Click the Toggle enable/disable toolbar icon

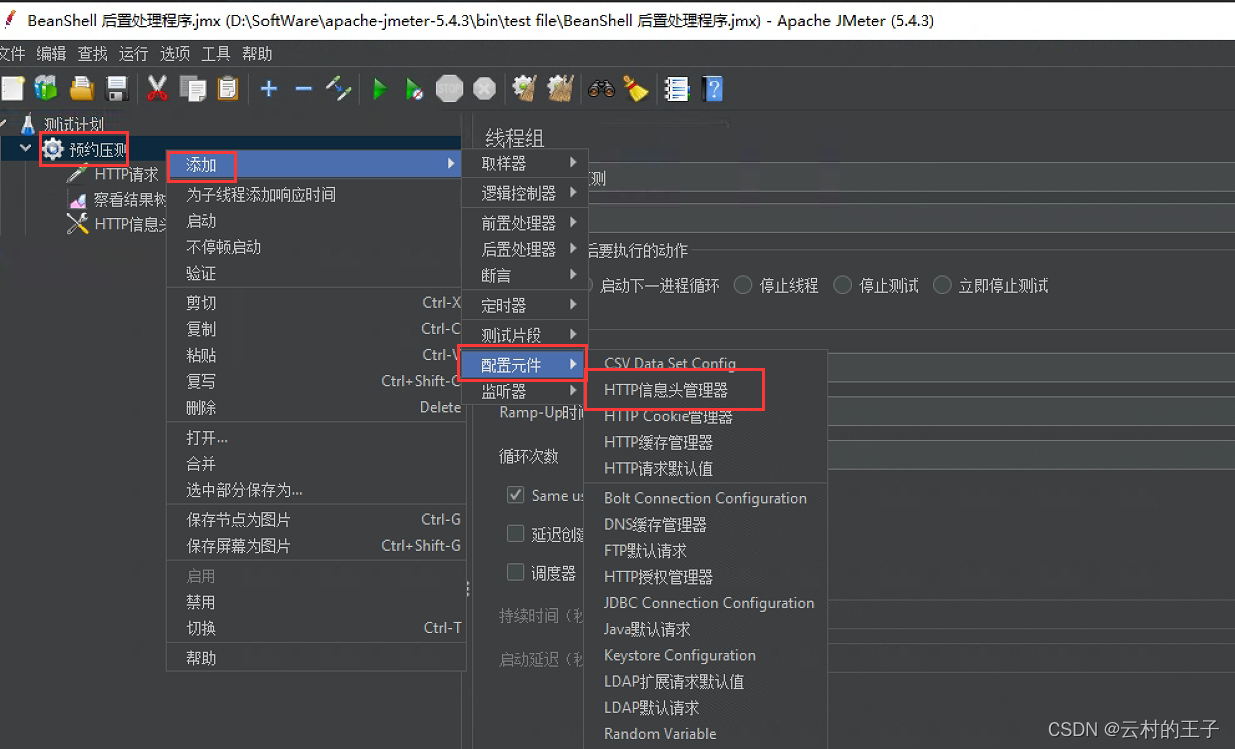pos(339,89)
